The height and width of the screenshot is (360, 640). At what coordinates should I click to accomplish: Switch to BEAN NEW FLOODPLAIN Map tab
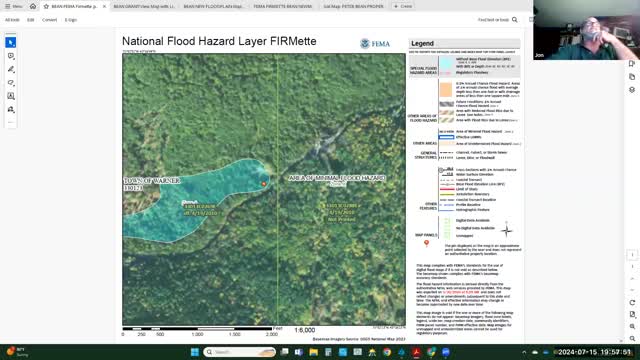click(213, 6)
